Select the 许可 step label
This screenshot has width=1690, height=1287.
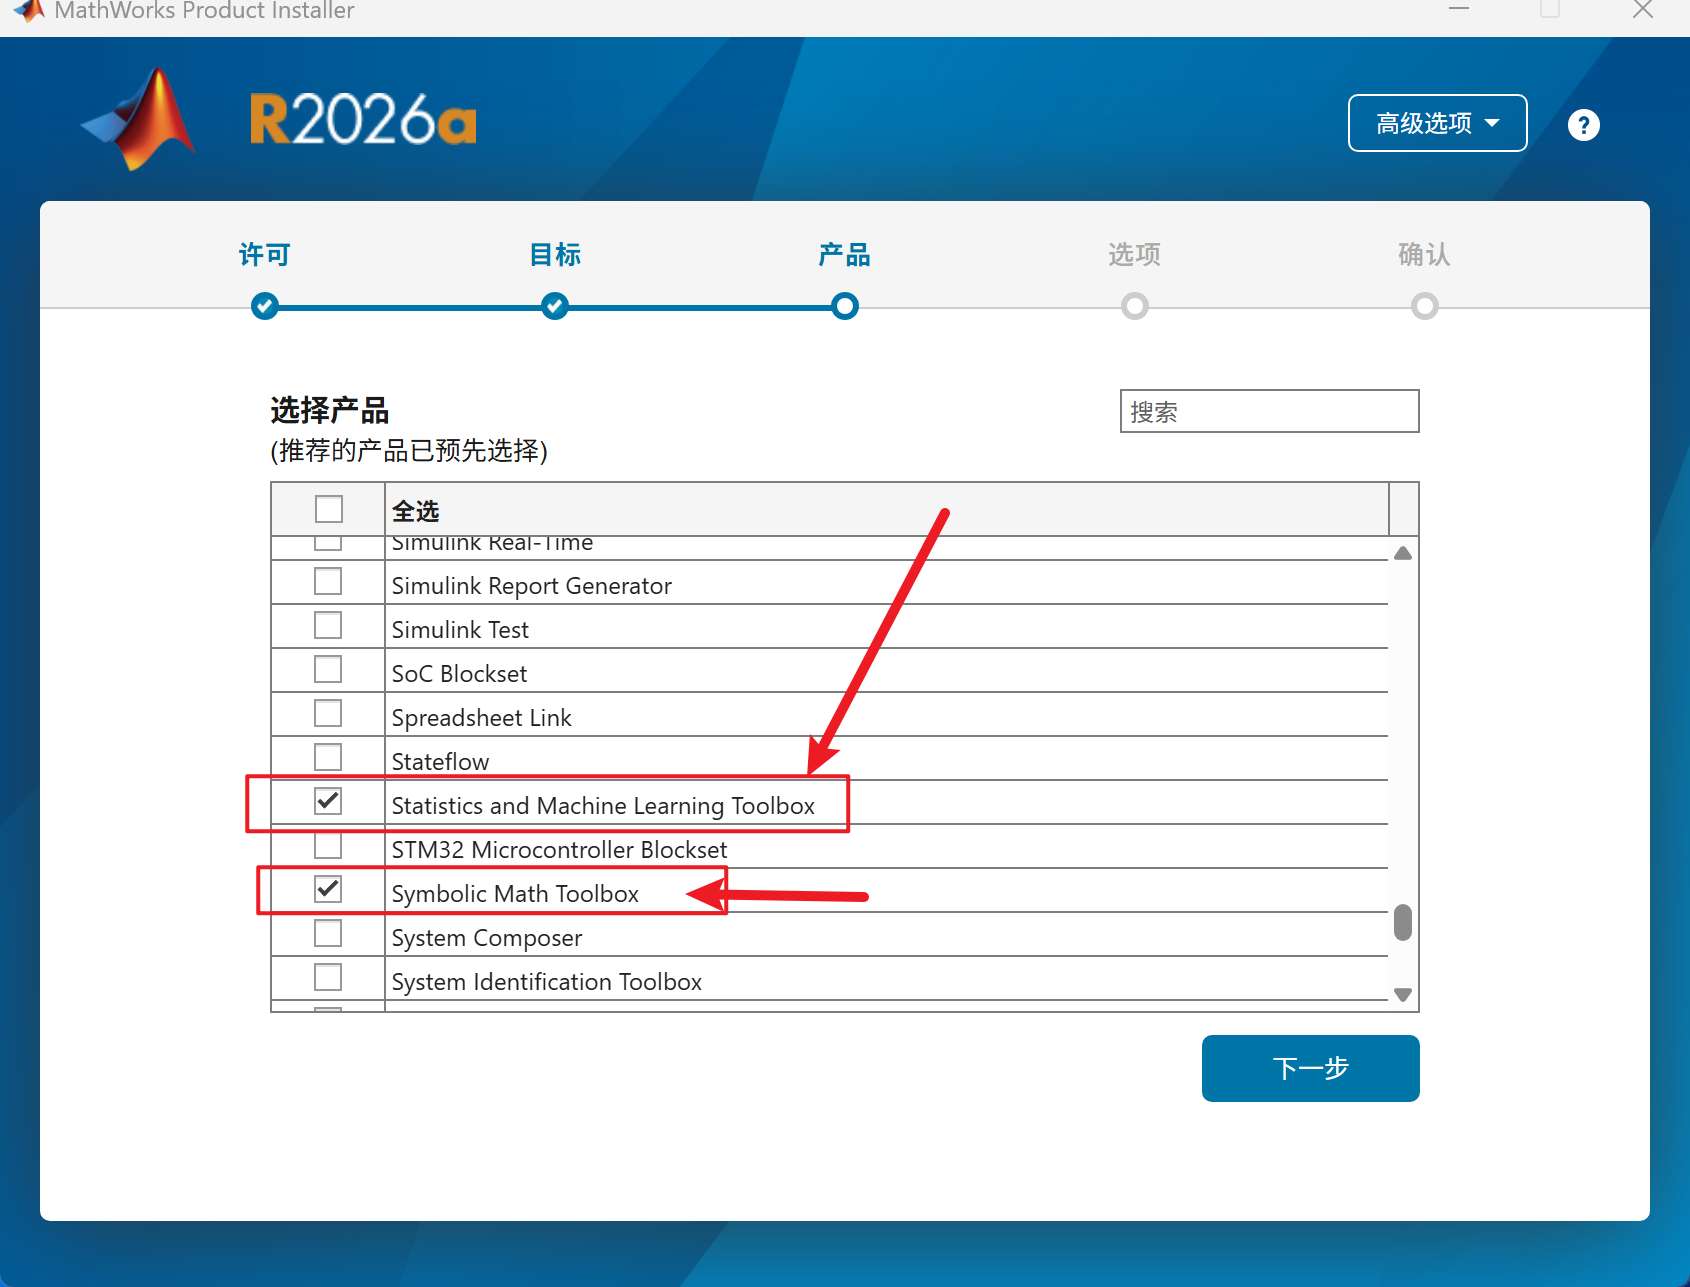click(x=265, y=255)
